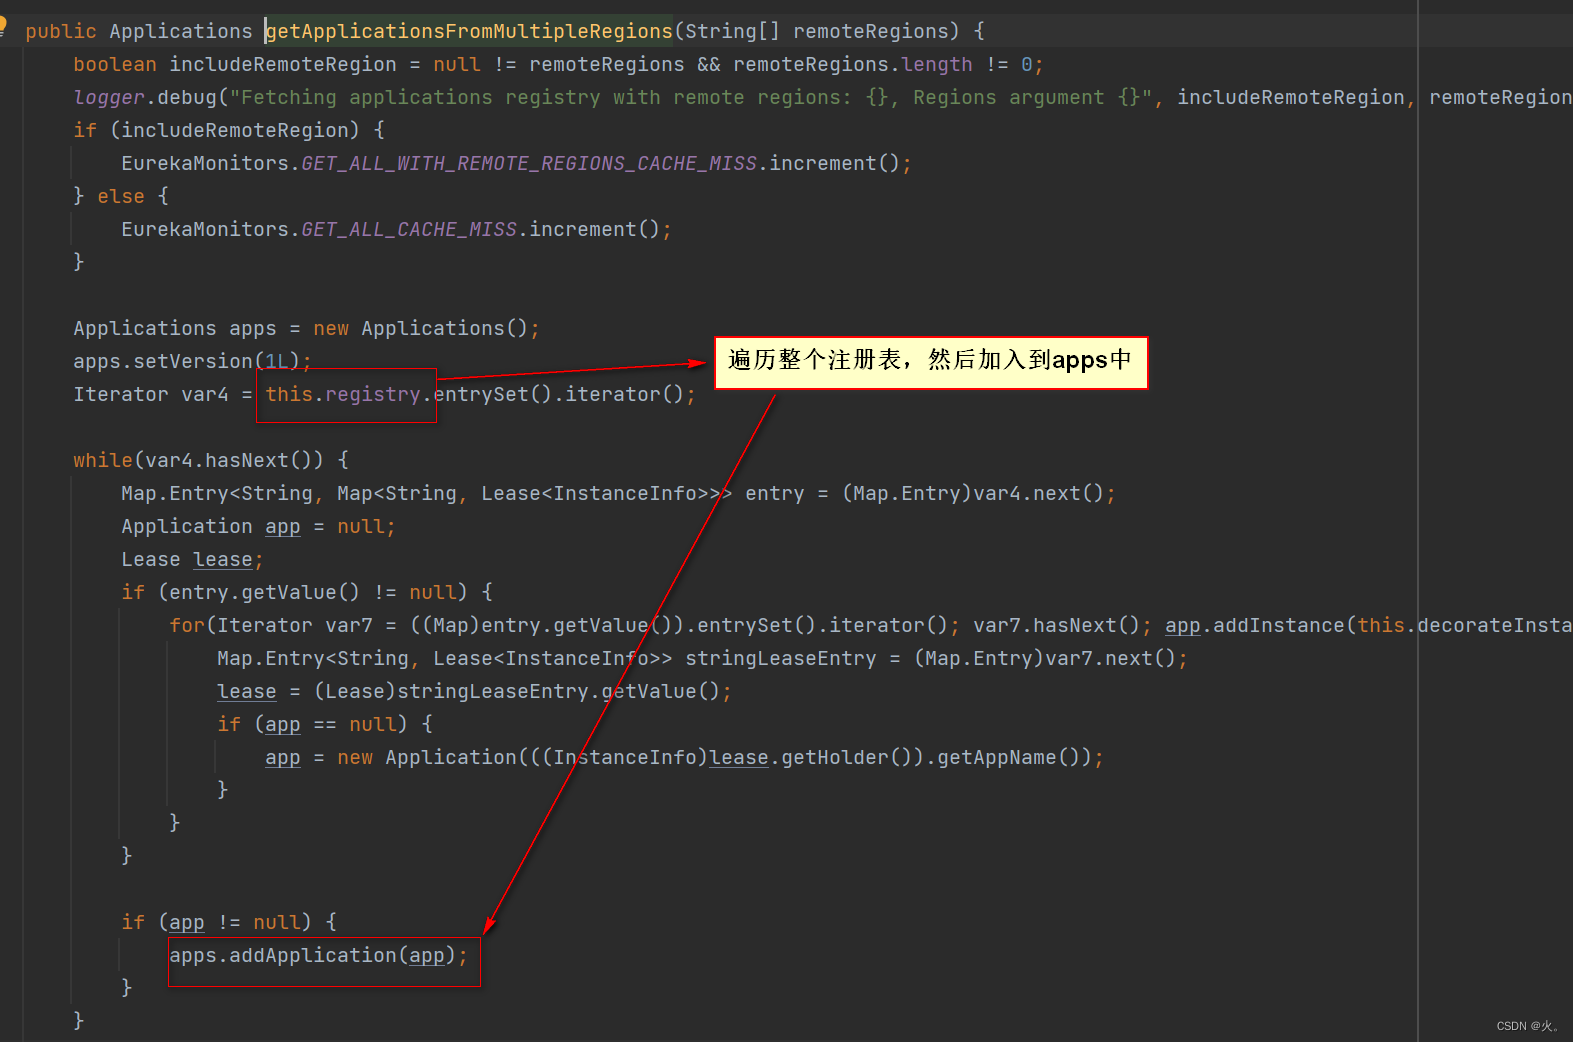Click 'app' in 'Application app = null'

(x=283, y=526)
